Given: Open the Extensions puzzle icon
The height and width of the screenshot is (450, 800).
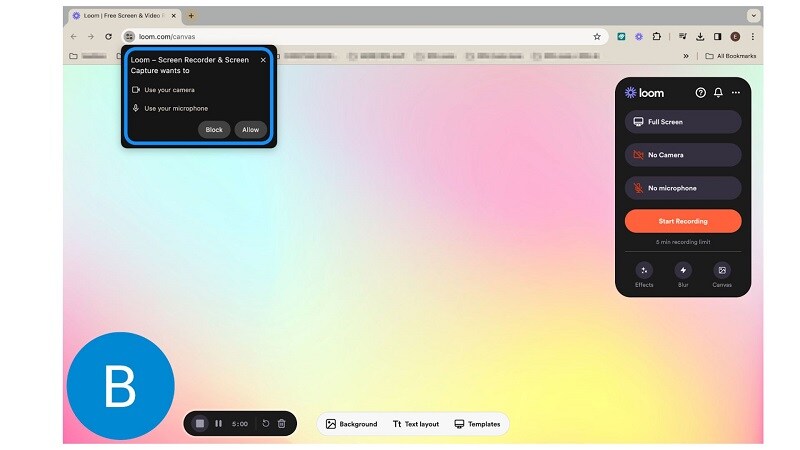Looking at the screenshot, I should [x=657, y=37].
